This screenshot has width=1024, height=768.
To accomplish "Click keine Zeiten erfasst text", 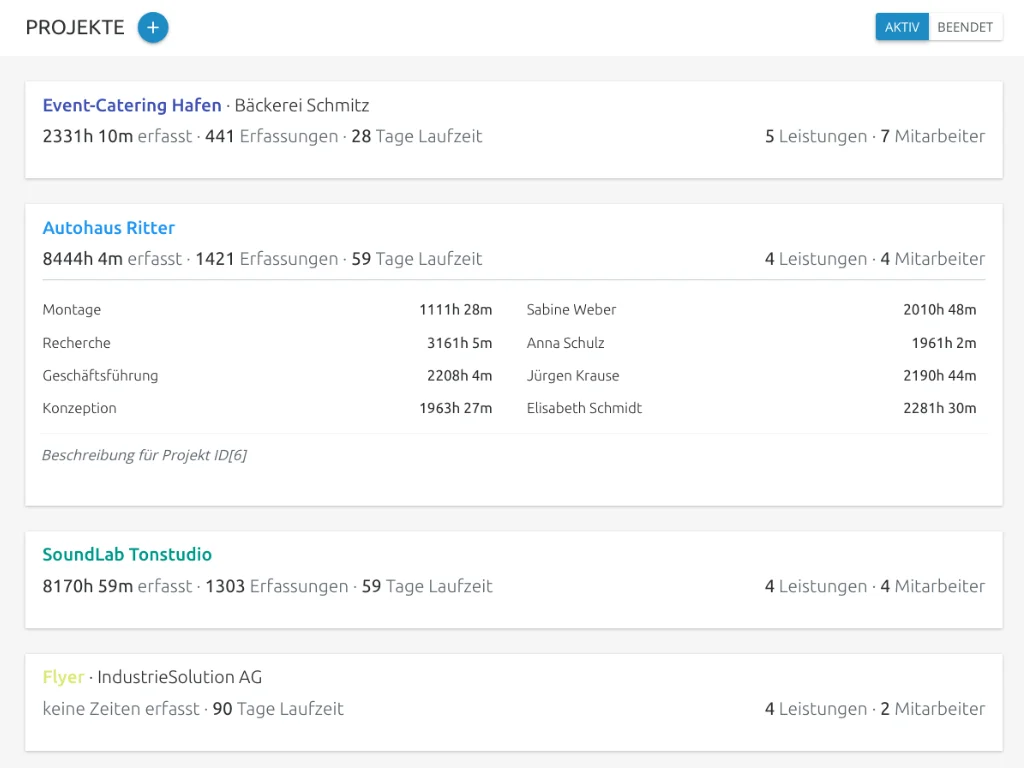I will click(x=121, y=709).
